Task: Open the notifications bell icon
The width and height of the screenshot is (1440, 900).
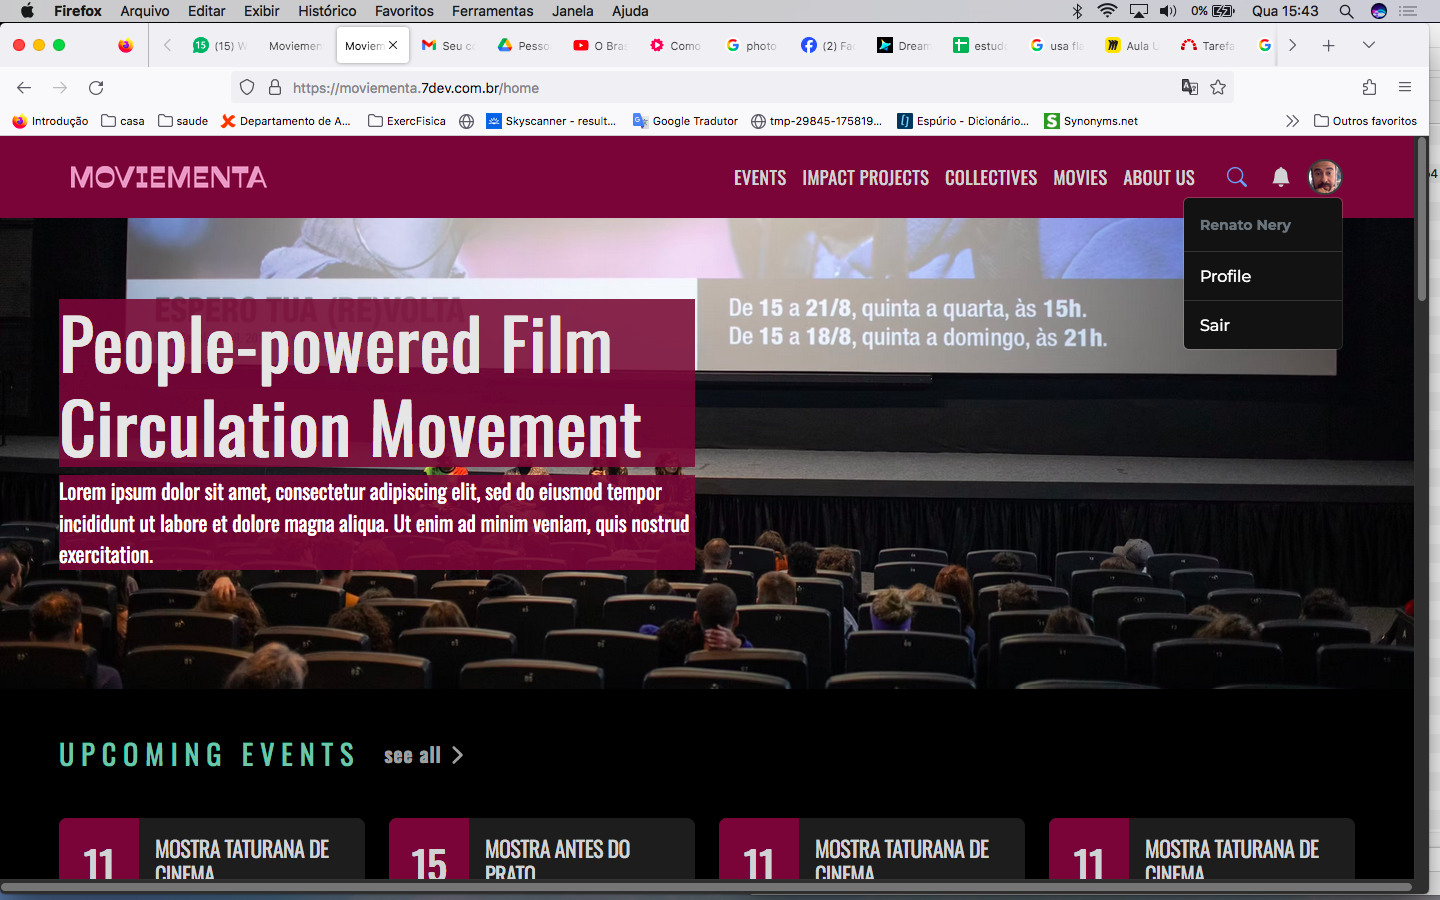Action: coord(1280,177)
